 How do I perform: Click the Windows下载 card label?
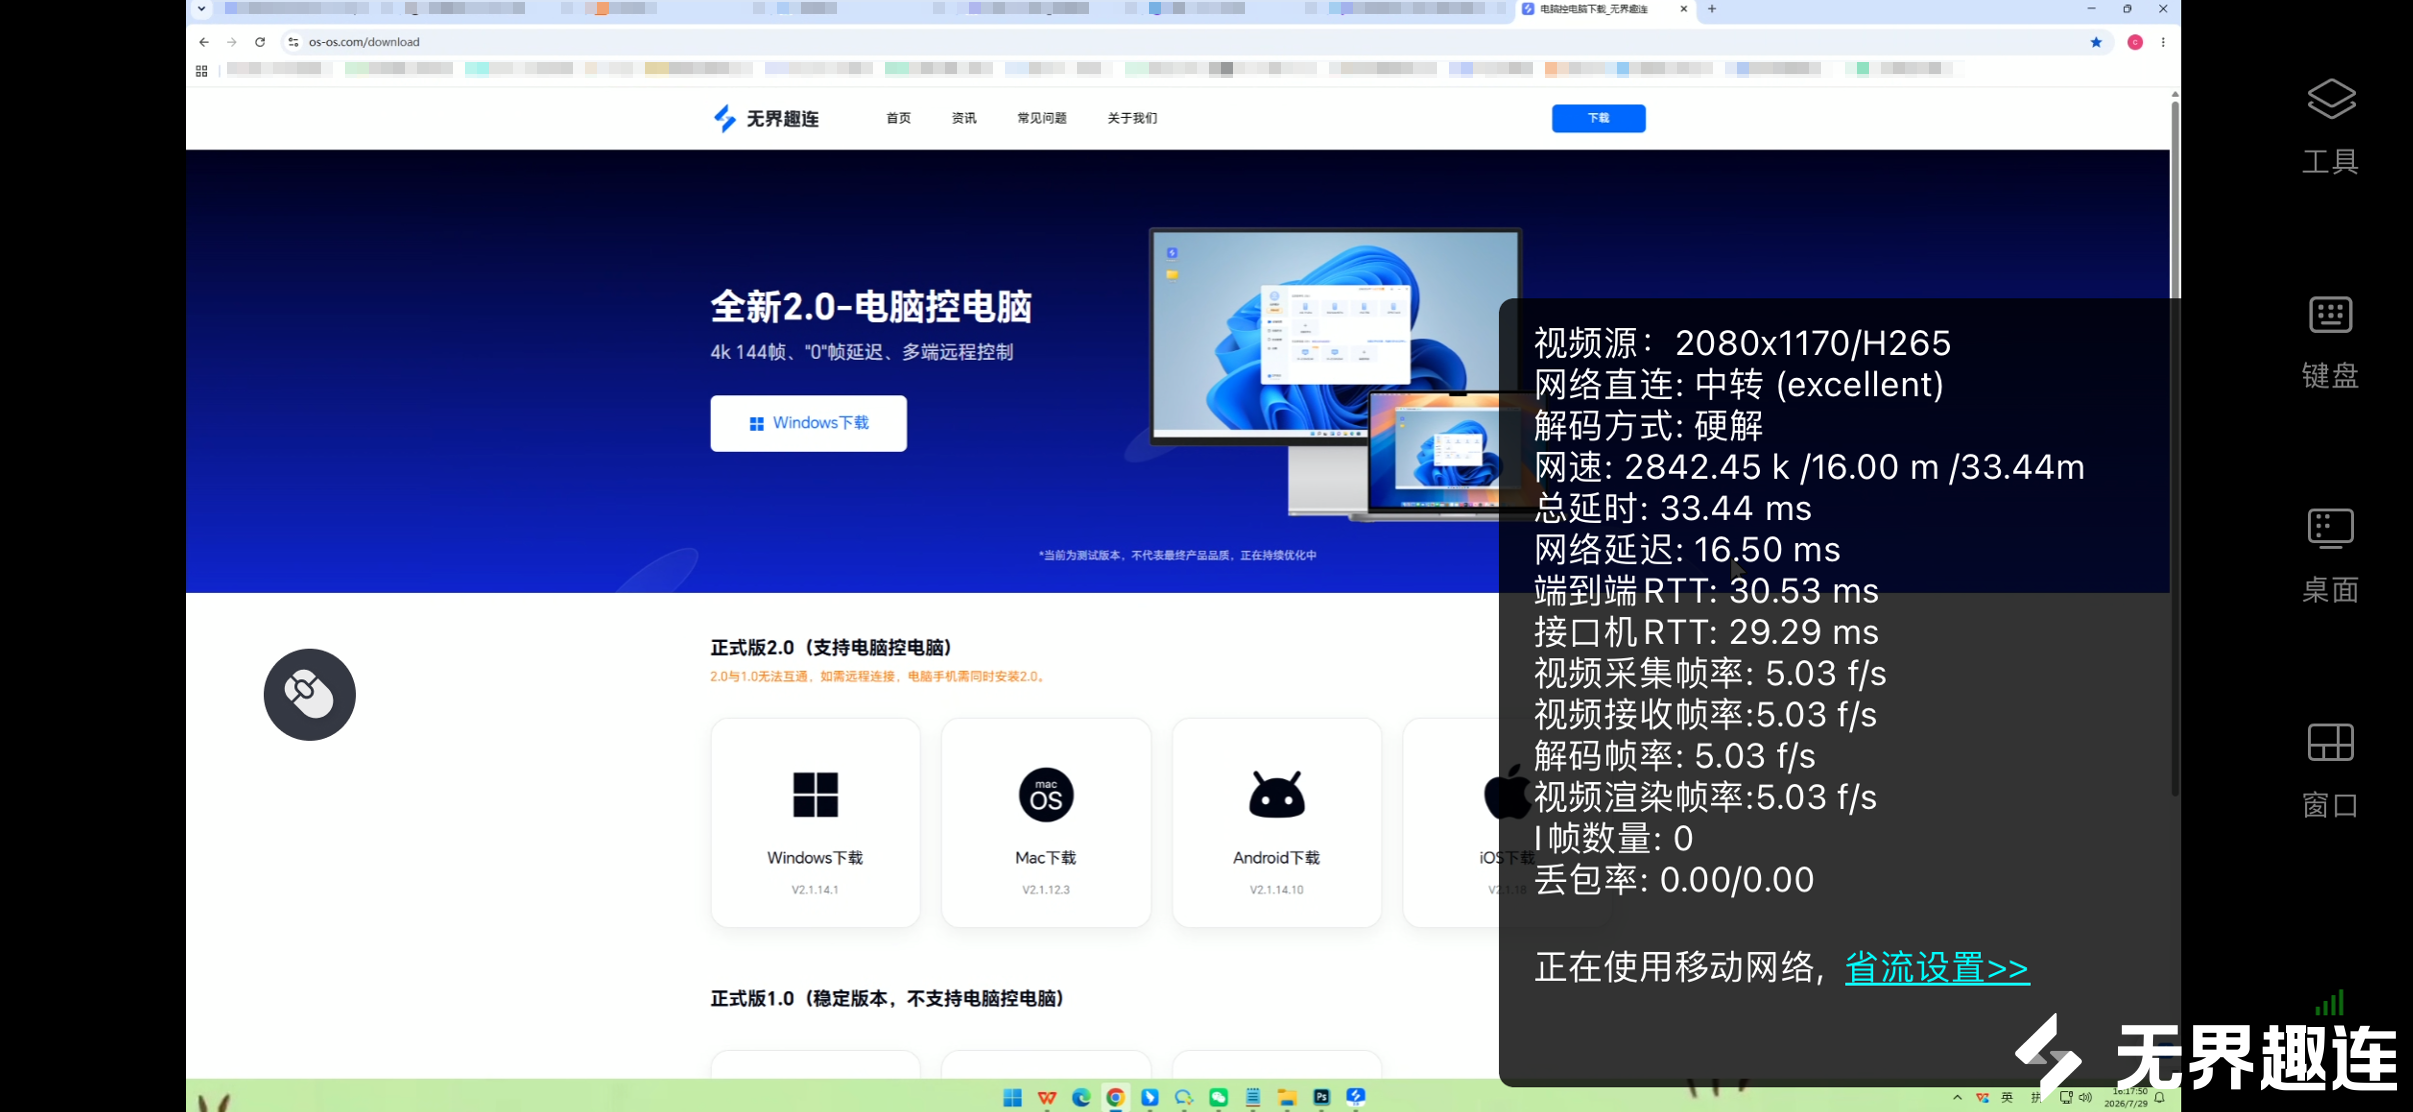tap(815, 858)
